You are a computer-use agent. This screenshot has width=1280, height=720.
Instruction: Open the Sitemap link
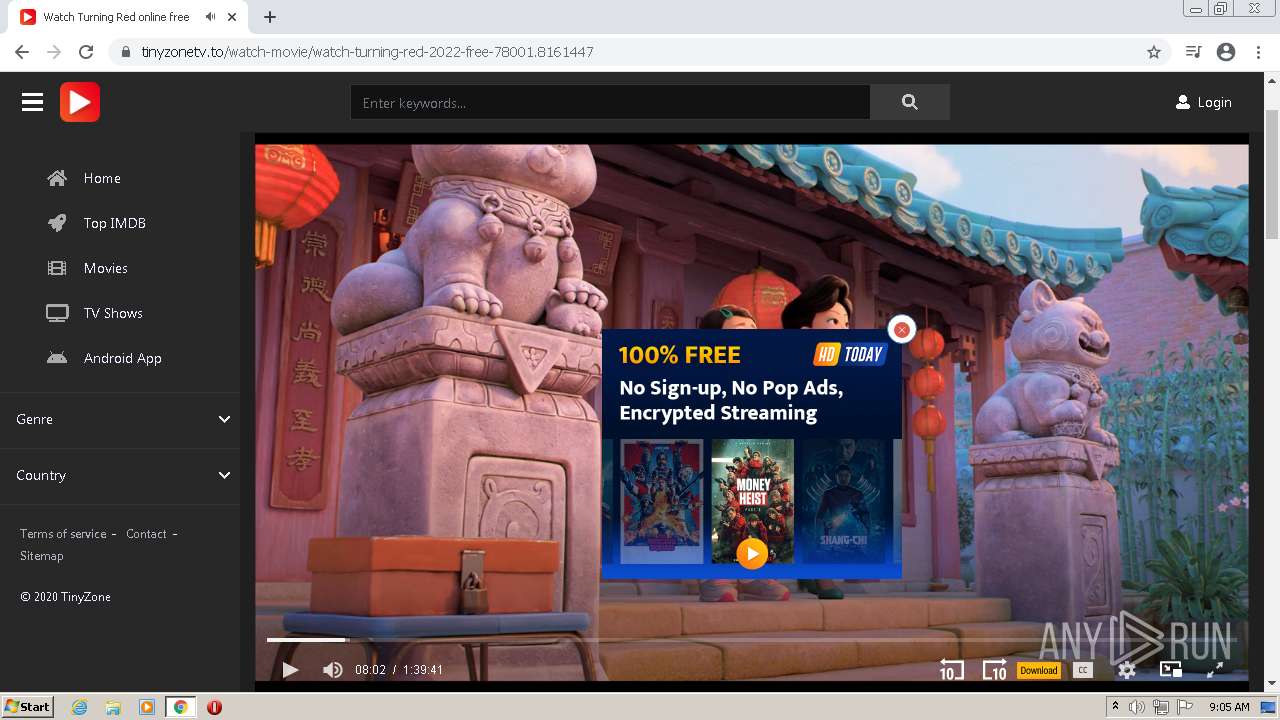coord(42,556)
